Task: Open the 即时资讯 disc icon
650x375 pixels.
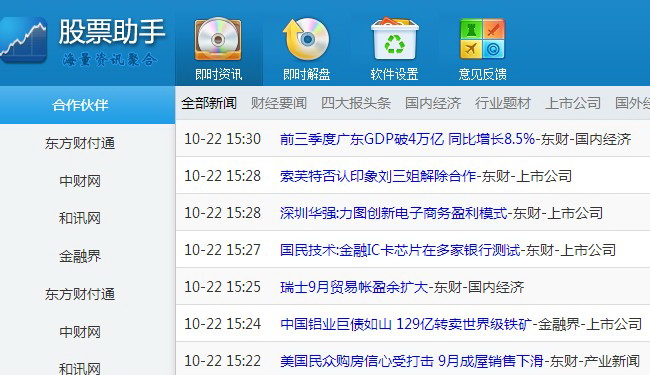Action: point(218,39)
